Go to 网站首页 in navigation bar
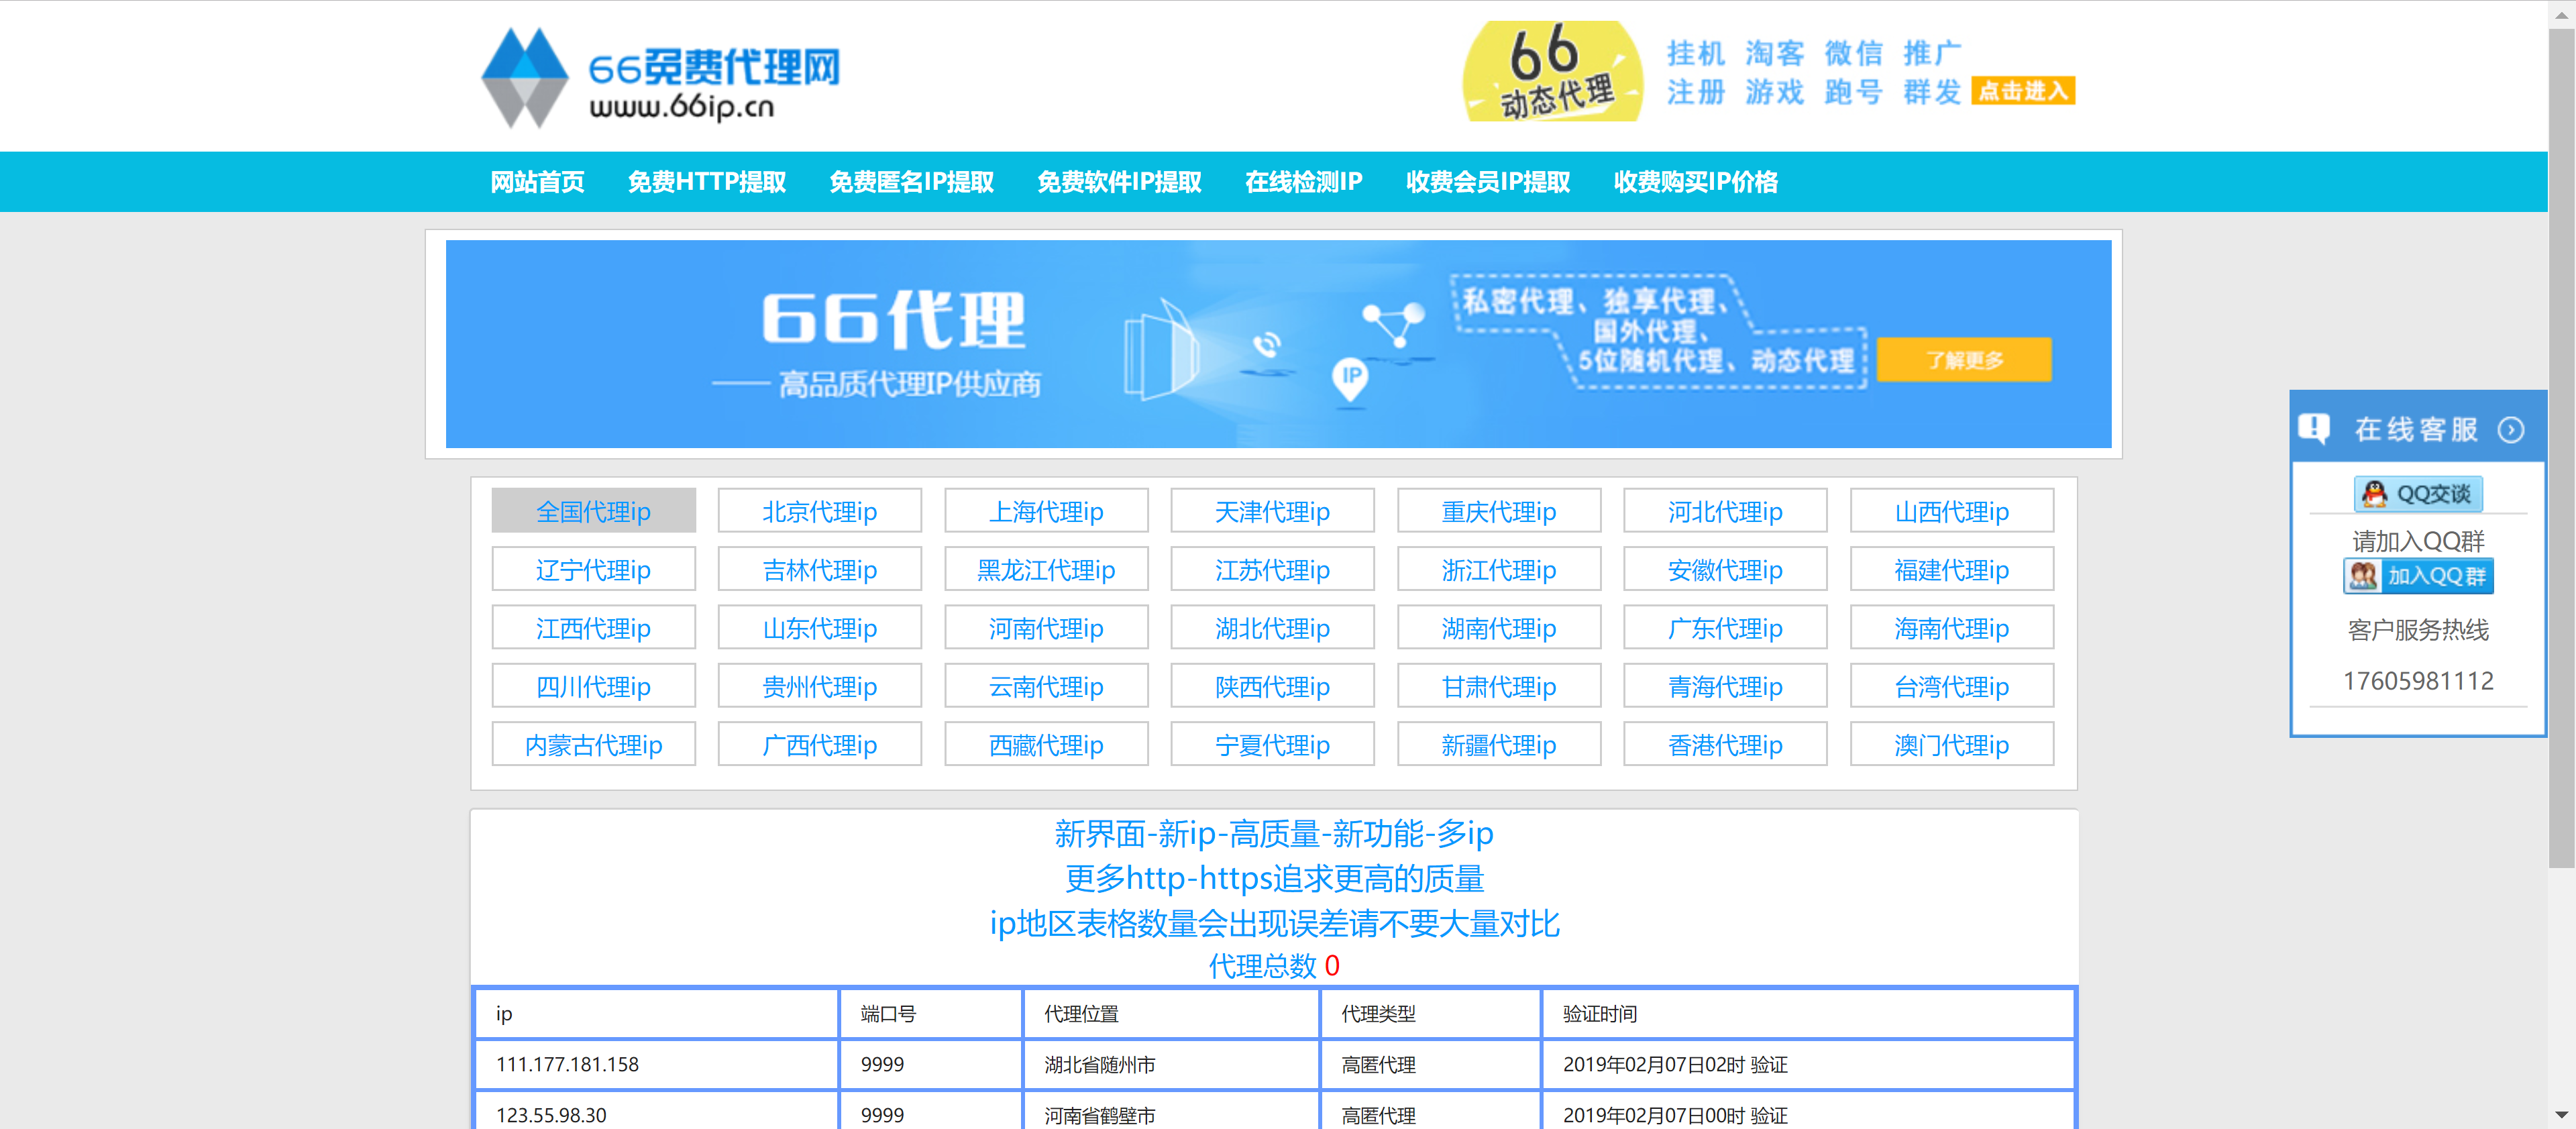2576x1129 pixels. pyautogui.click(x=537, y=182)
